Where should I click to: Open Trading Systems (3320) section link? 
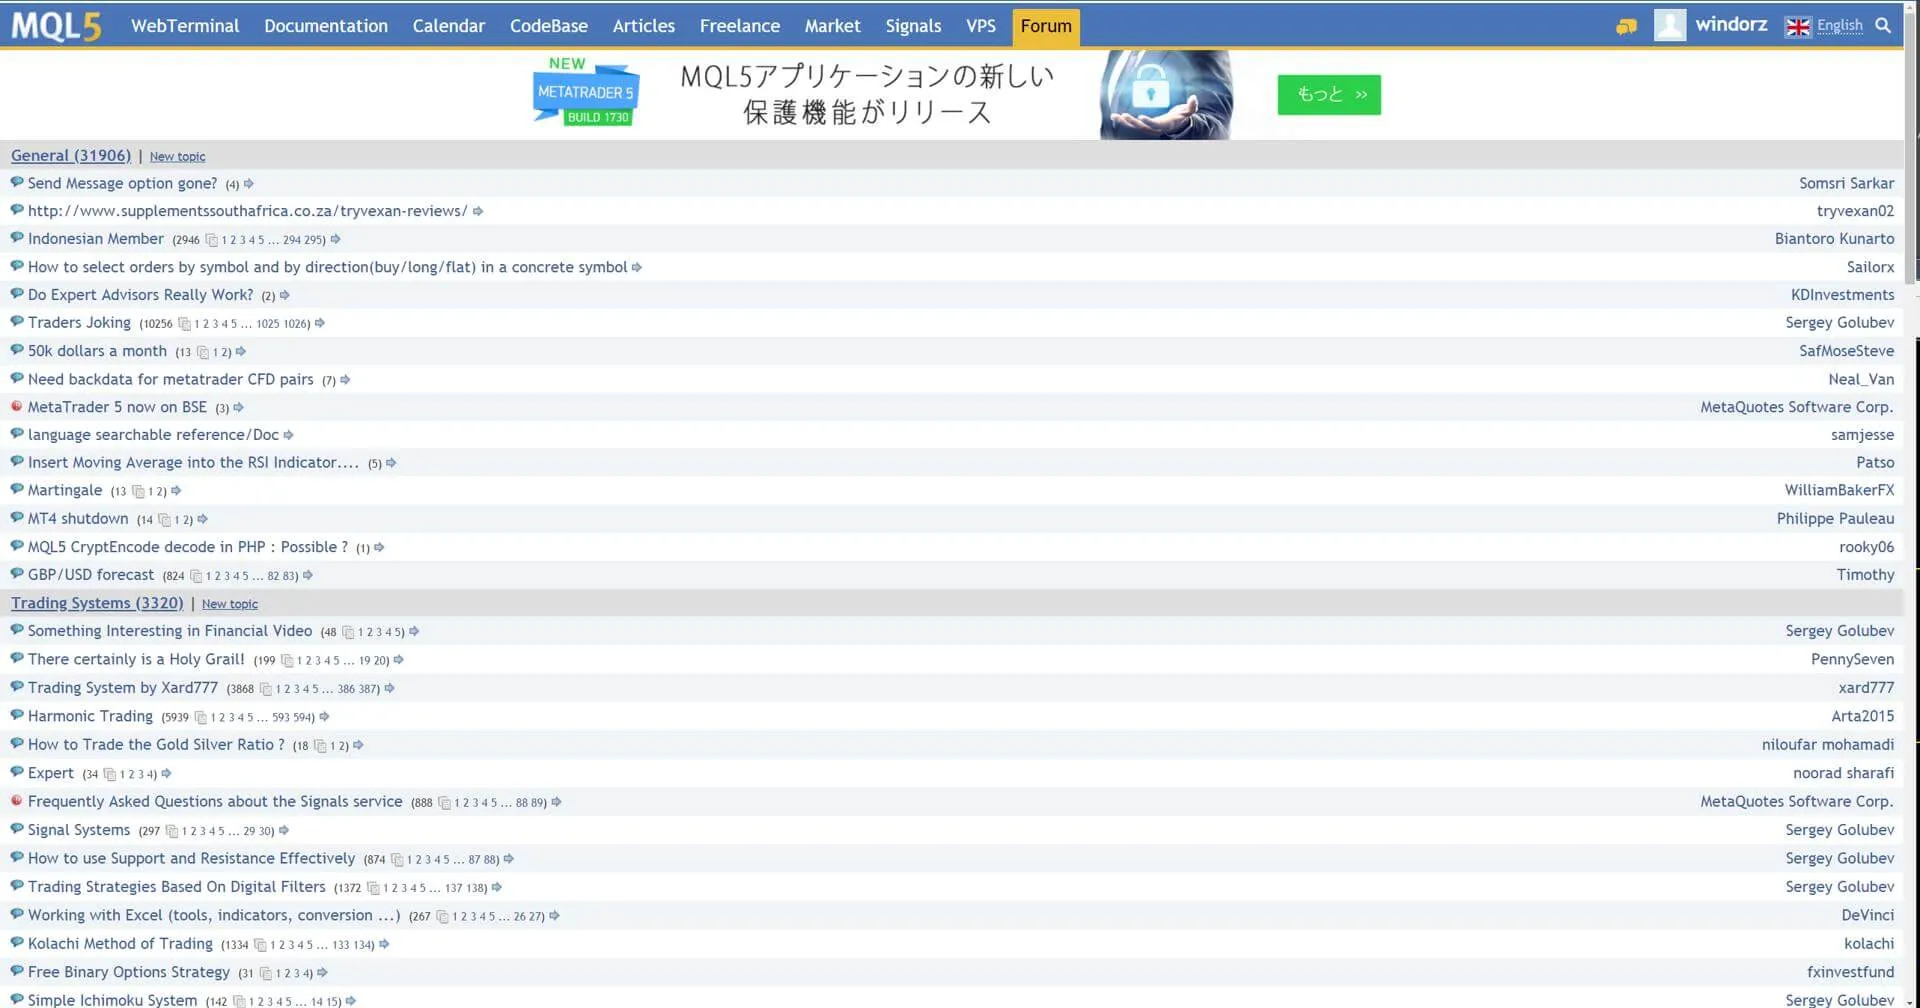click(97, 604)
